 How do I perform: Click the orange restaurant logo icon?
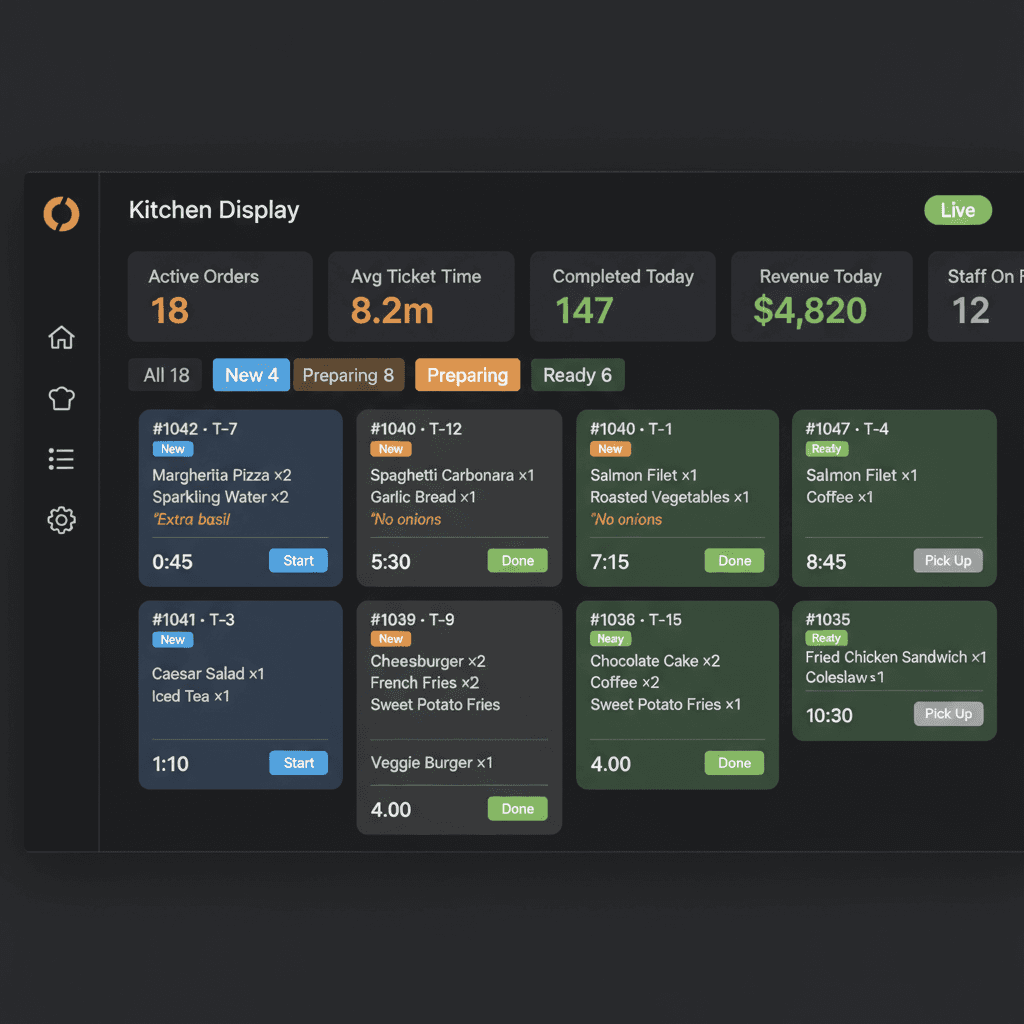(x=61, y=213)
